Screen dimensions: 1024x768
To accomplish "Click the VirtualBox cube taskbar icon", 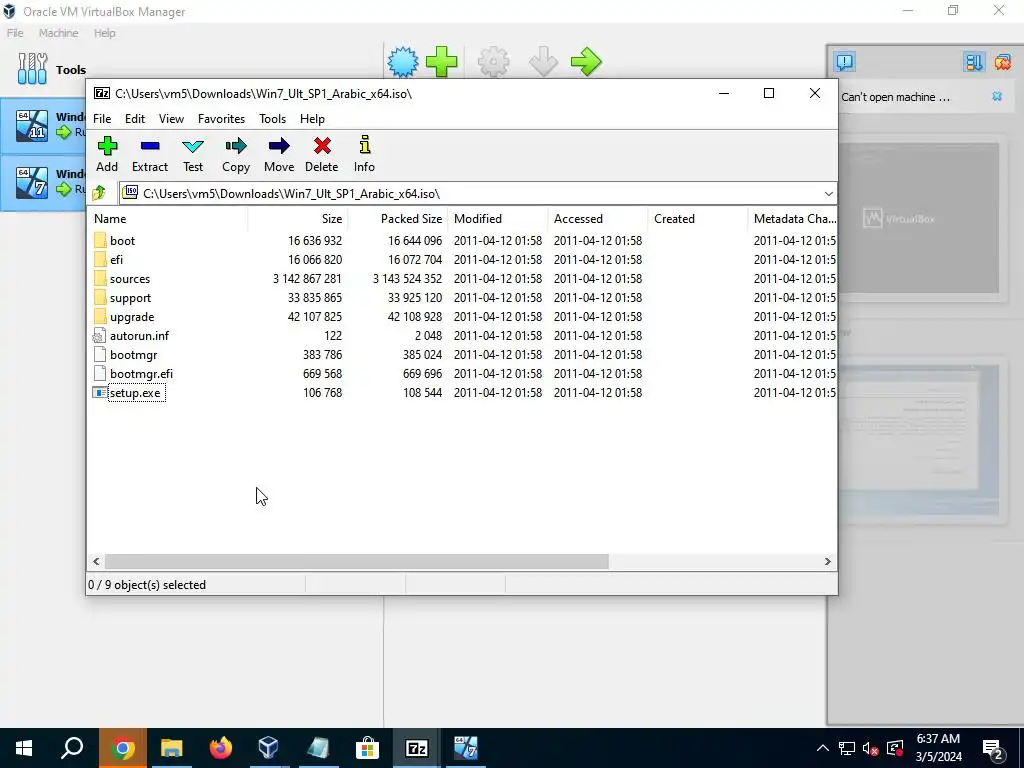I will pos(268,748).
